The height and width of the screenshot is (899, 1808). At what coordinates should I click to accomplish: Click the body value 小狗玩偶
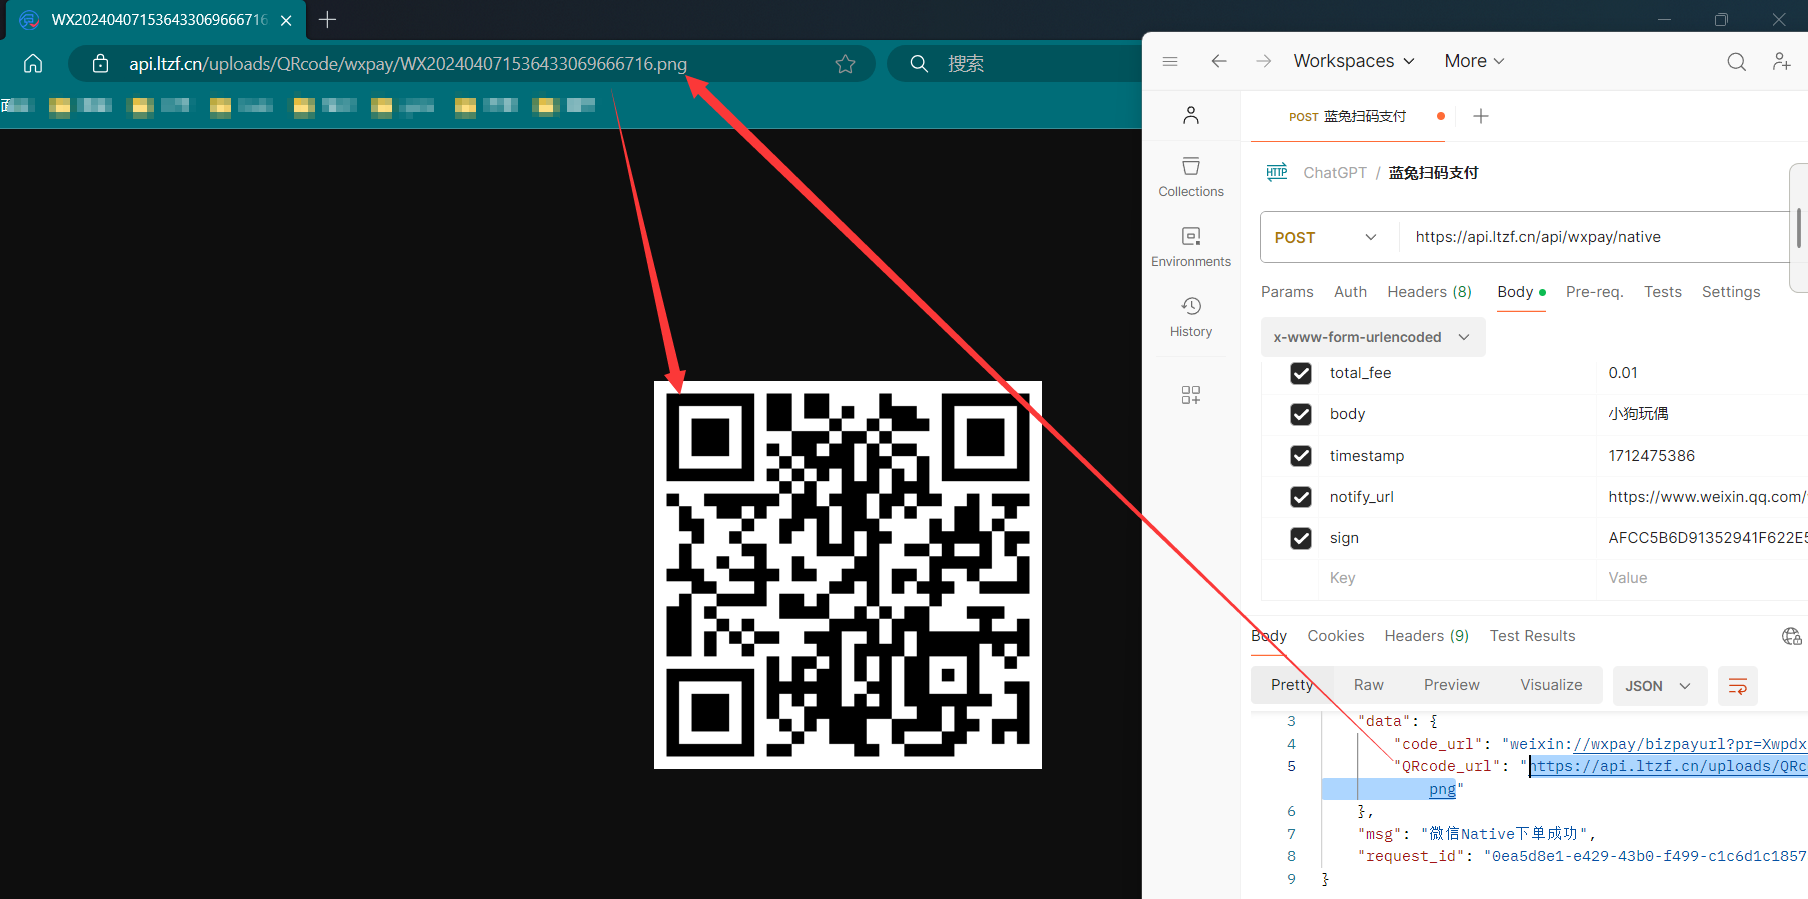[x=1638, y=414]
